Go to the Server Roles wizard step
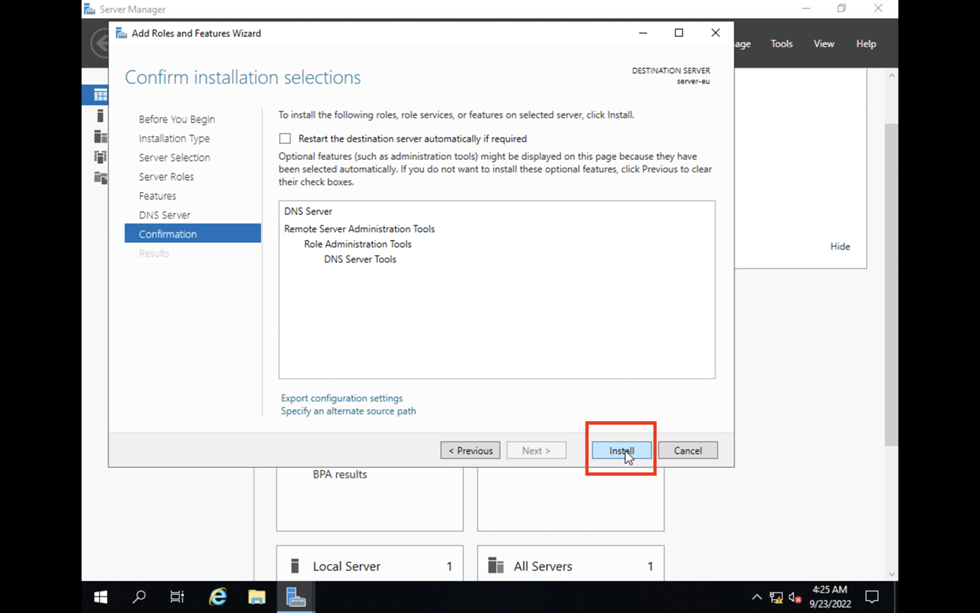Image resolution: width=980 pixels, height=613 pixels. coord(166,177)
